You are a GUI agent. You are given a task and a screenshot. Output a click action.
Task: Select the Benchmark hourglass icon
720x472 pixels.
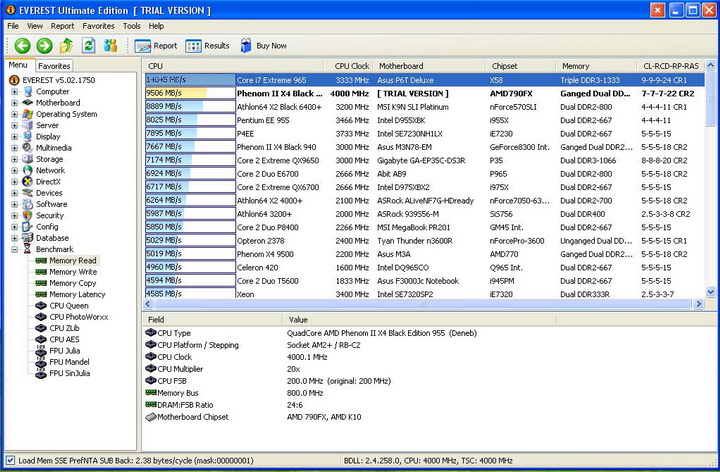(x=28, y=249)
